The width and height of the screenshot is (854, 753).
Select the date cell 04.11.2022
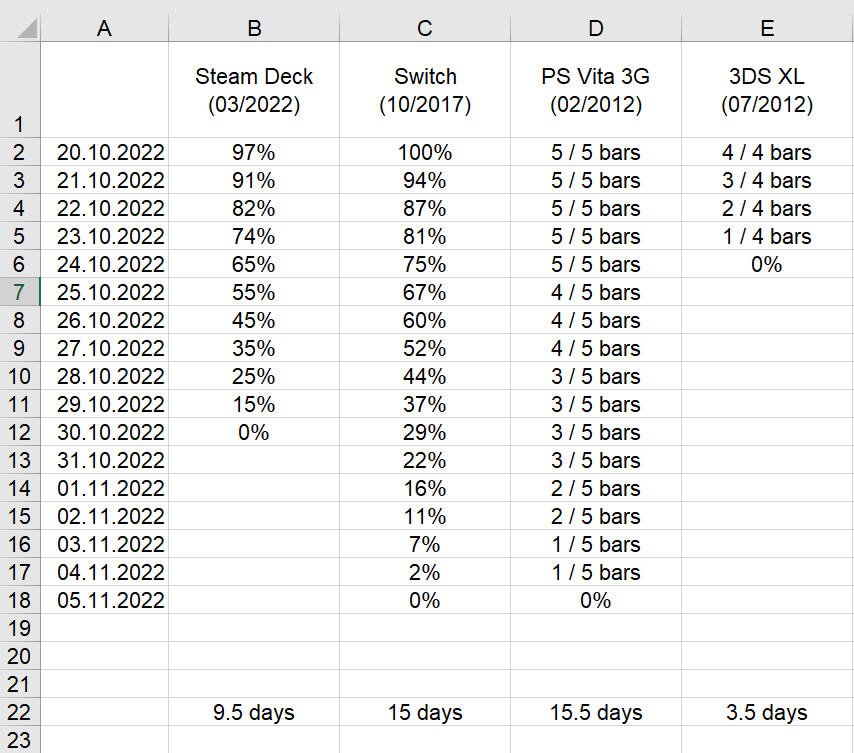[x=105, y=572]
